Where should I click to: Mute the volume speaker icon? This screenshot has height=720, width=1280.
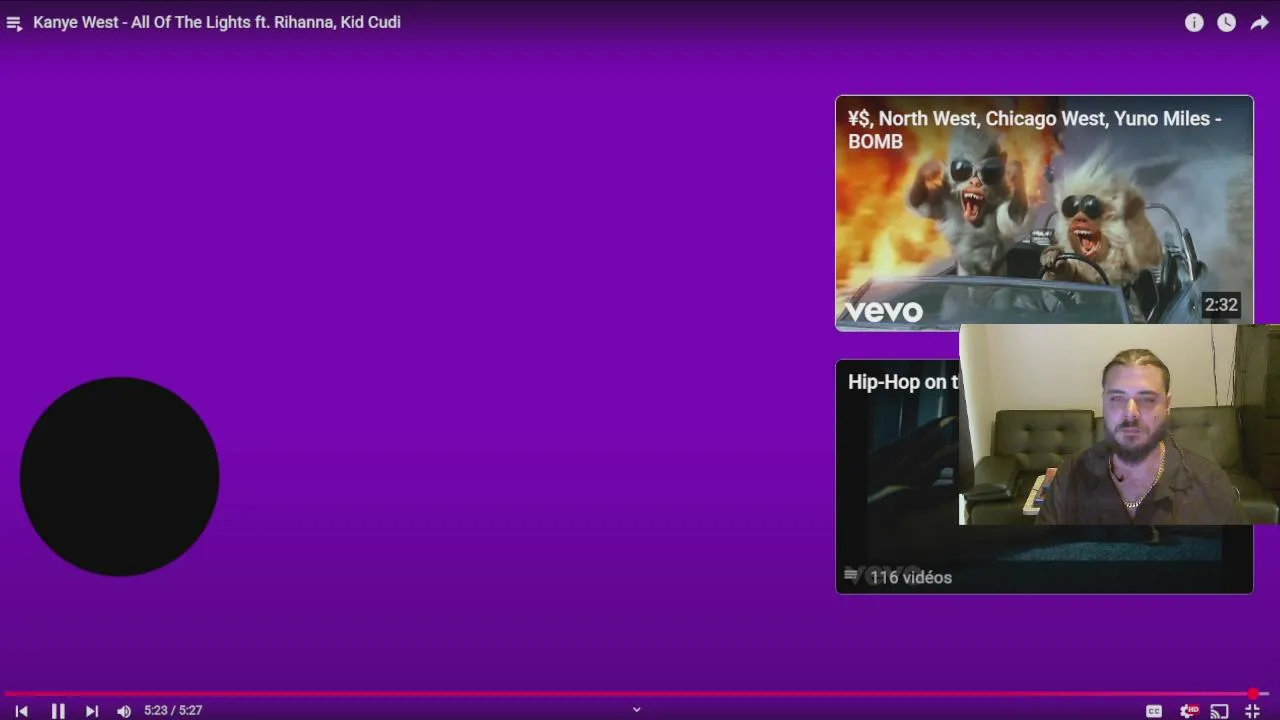click(x=123, y=711)
